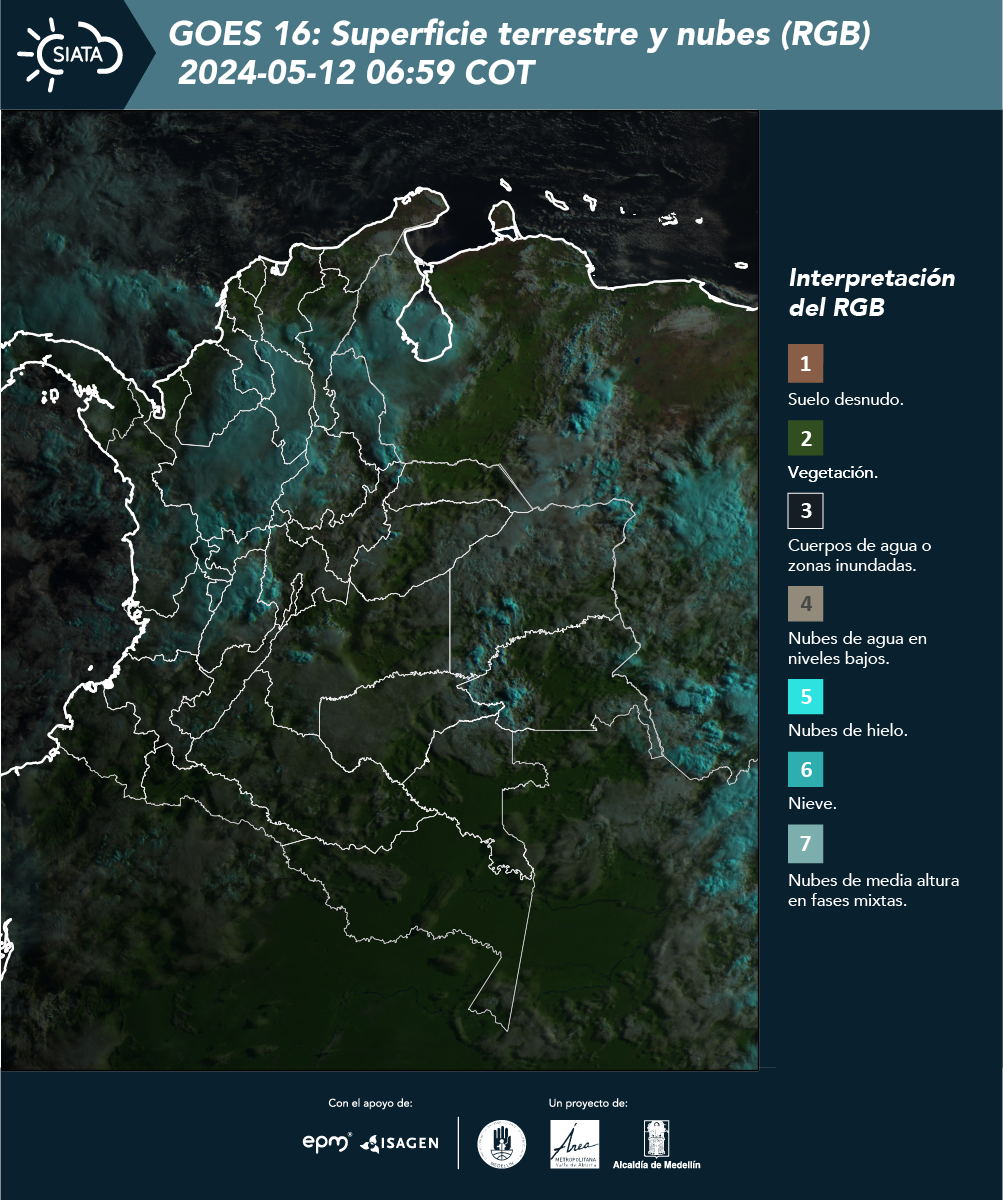The image size is (1003, 1200).
Task: Click the 'Vegetación.' legend label
Action: [x=833, y=473]
